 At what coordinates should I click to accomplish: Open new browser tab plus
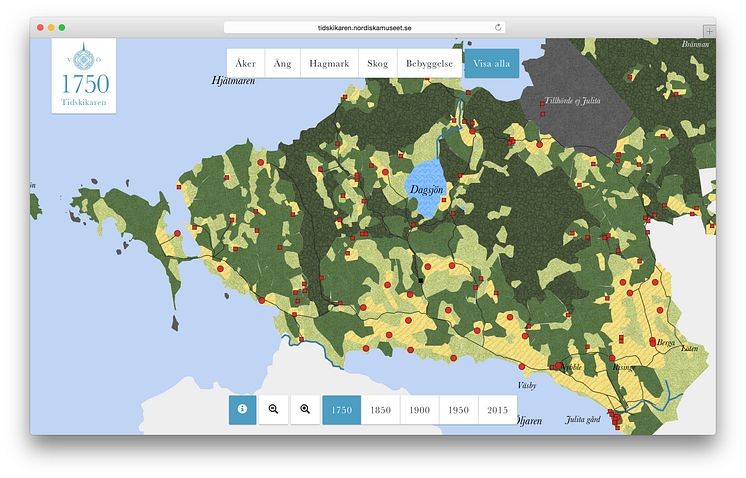click(x=709, y=31)
